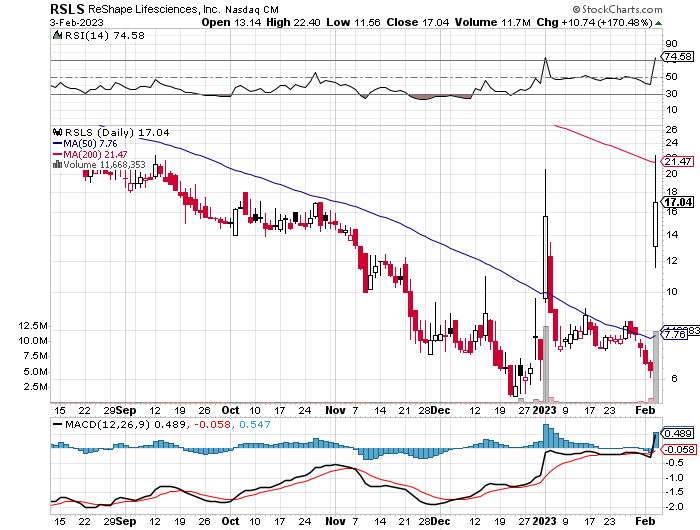The height and width of the screenshot is (530, 700).
Task: Click the Low 11.56 value
Action: [x=353, y=22]
